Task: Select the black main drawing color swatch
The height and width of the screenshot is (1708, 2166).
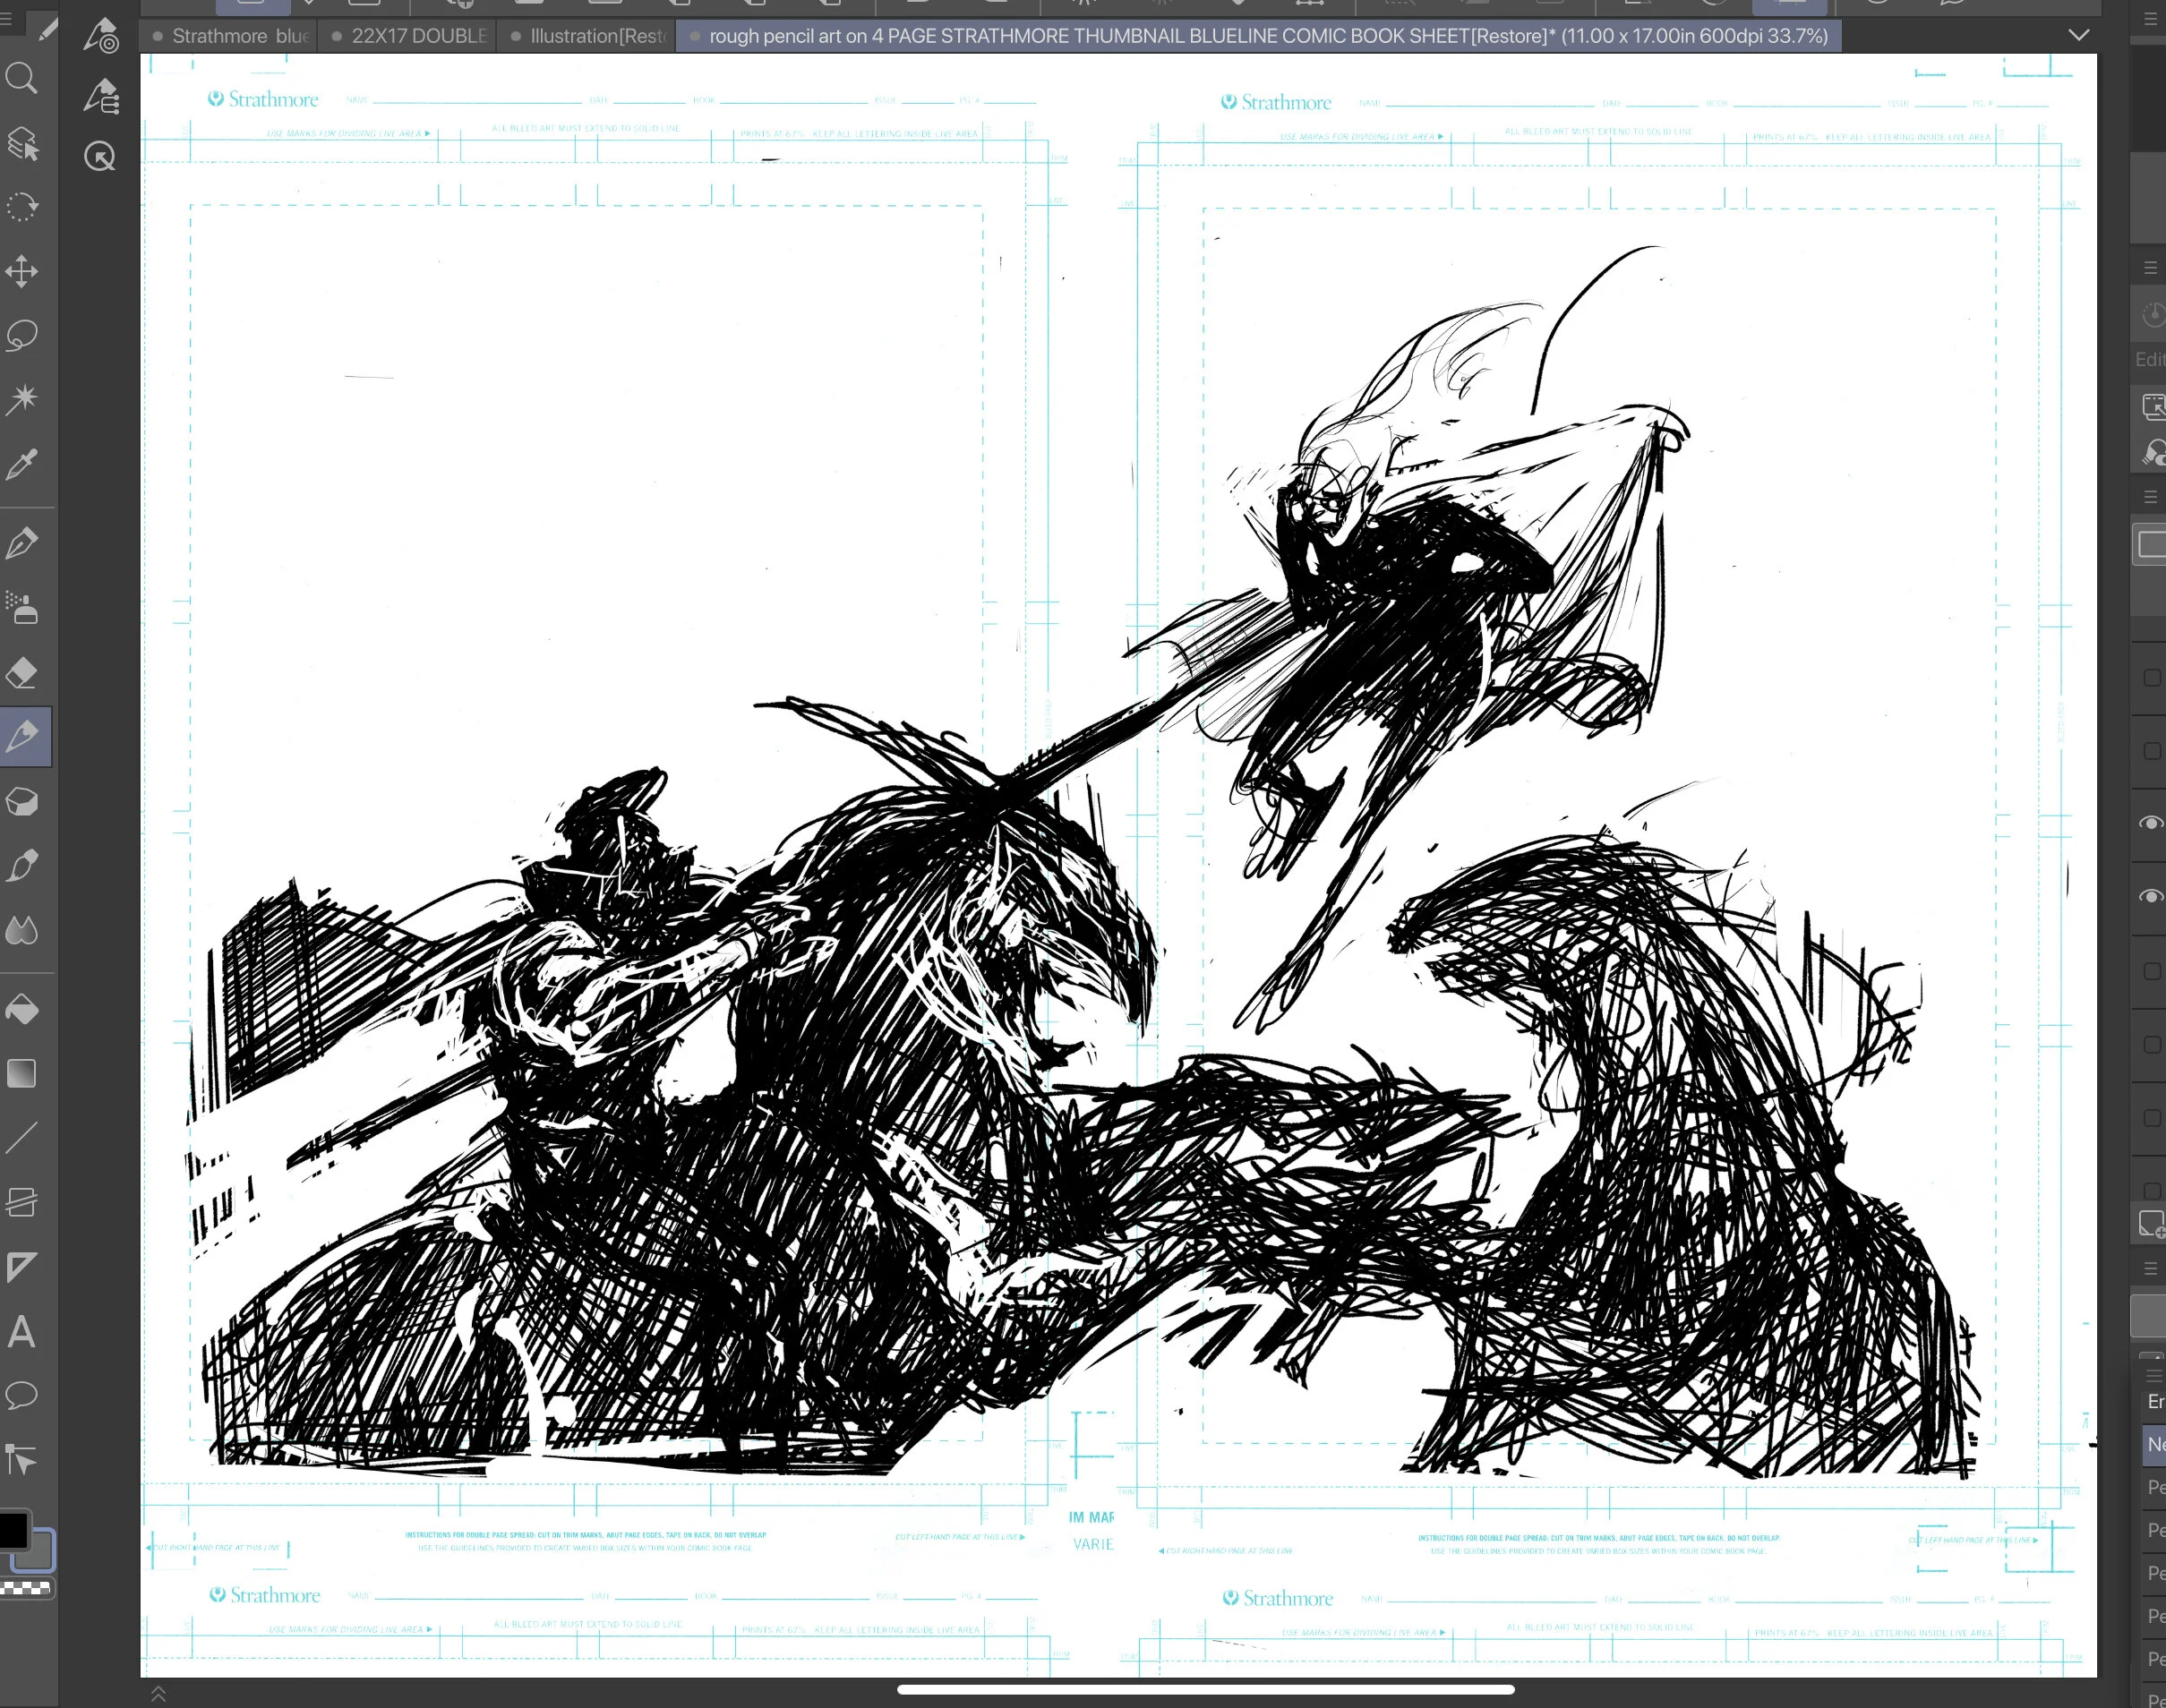Action: tap(13, 1530)
